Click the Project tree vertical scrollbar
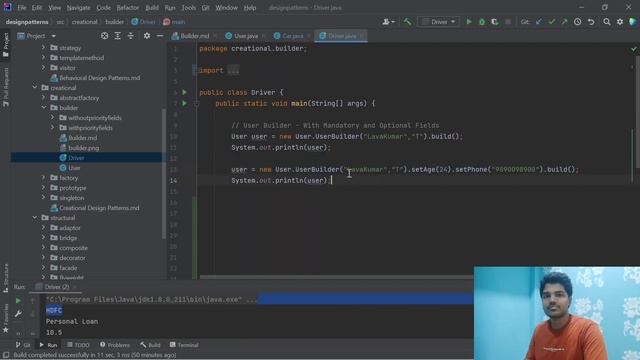The image size is (640, 360). [164, 173]
